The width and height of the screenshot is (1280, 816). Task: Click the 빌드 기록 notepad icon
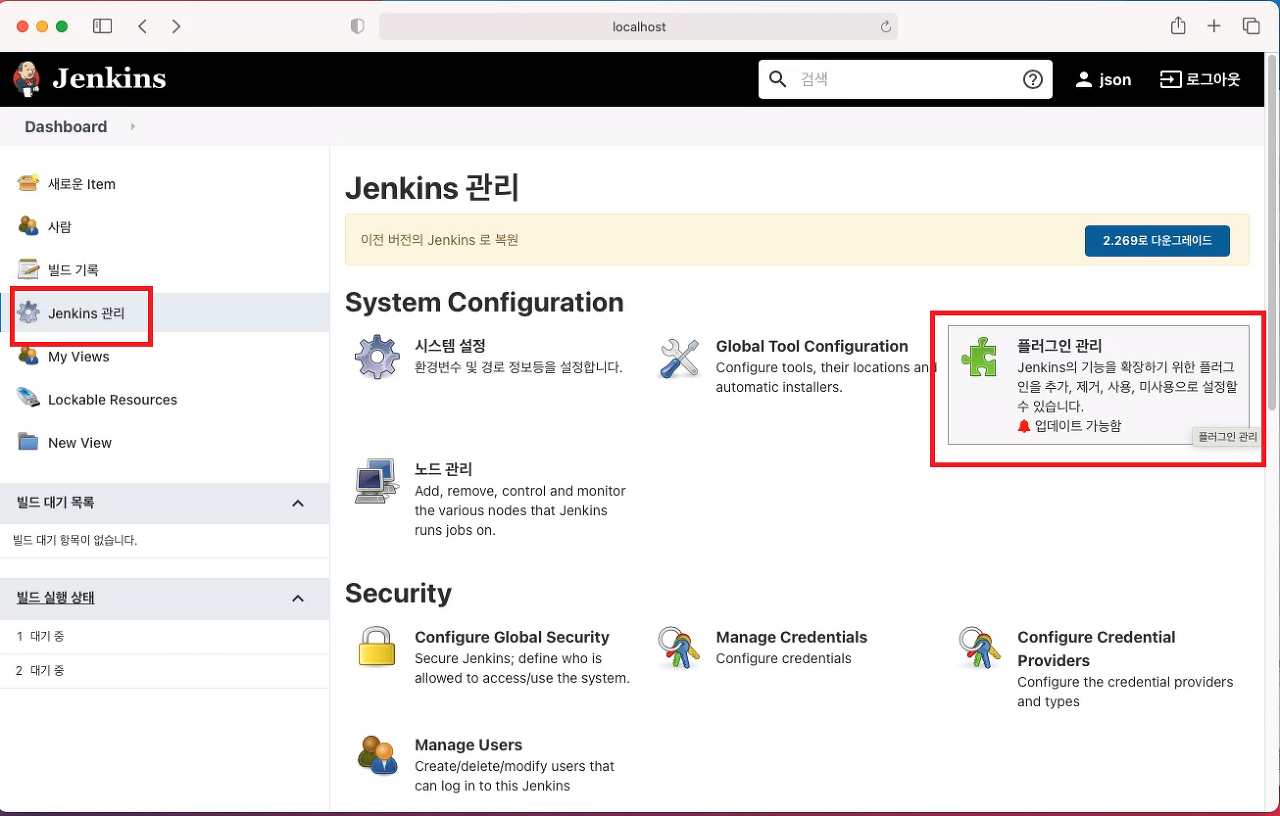(x=28, y=269)
